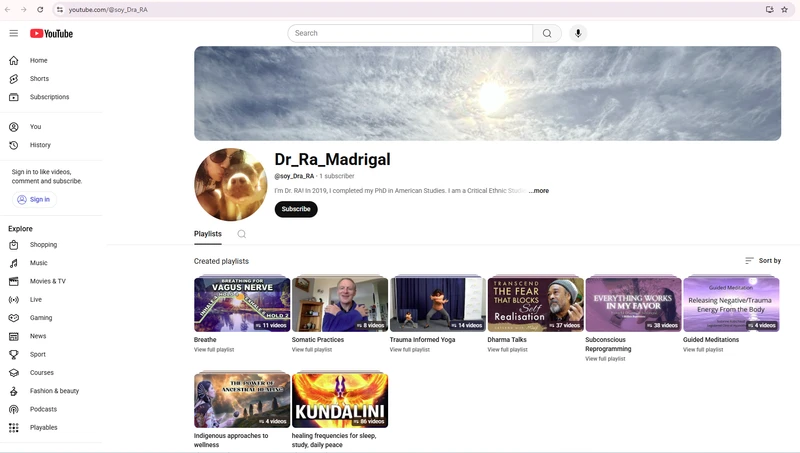View full playlist for Dharma Talks
The height and width of the screenshot is (453, 800).
(x=507, y=349)
